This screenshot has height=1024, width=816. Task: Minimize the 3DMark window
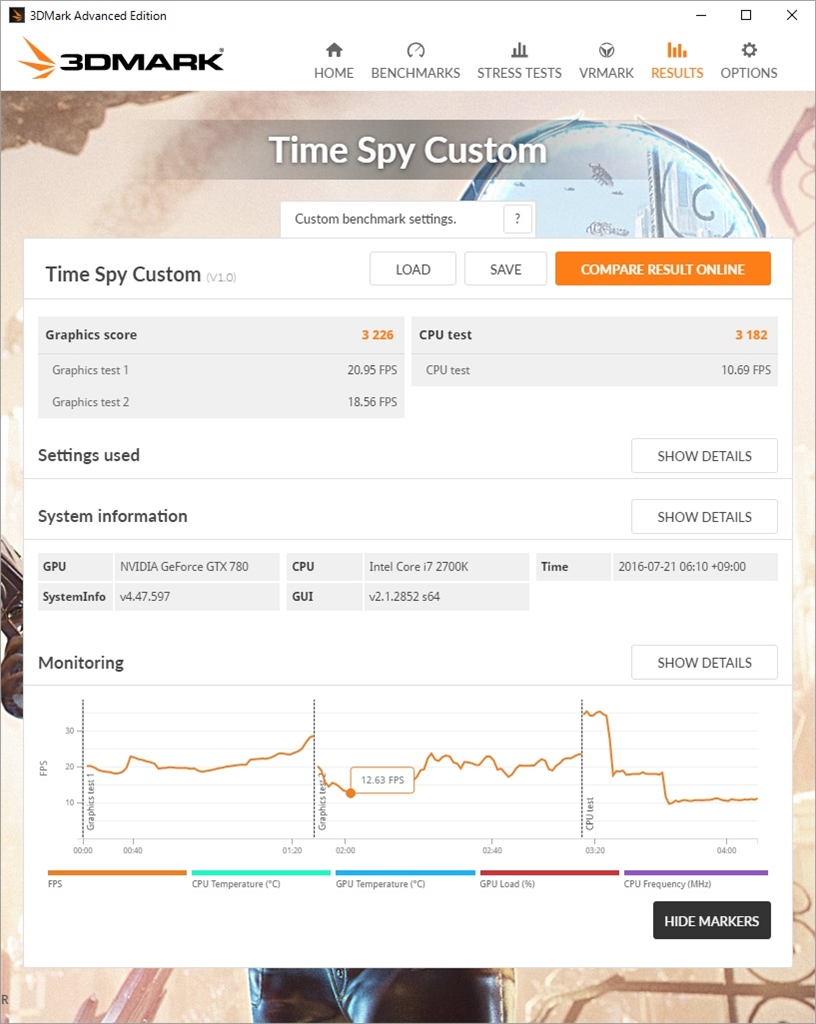pyautogui.click(x=701, y=15)
